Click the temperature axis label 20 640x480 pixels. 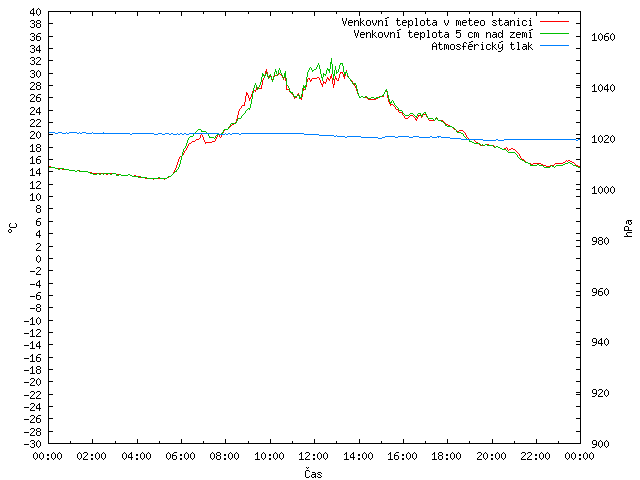tap(36, 136)
